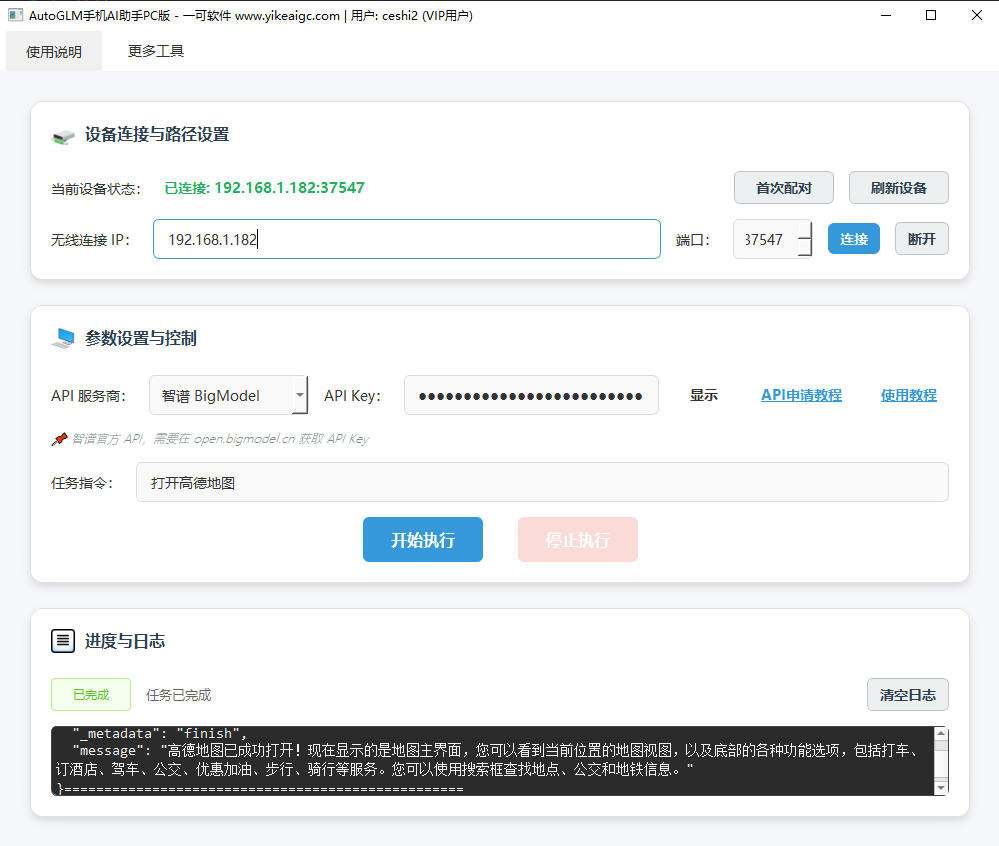Viewport: 999px width, 846px height.
Task: Switch to the 更多工具 tab
Action: click(x=154, y=50)
